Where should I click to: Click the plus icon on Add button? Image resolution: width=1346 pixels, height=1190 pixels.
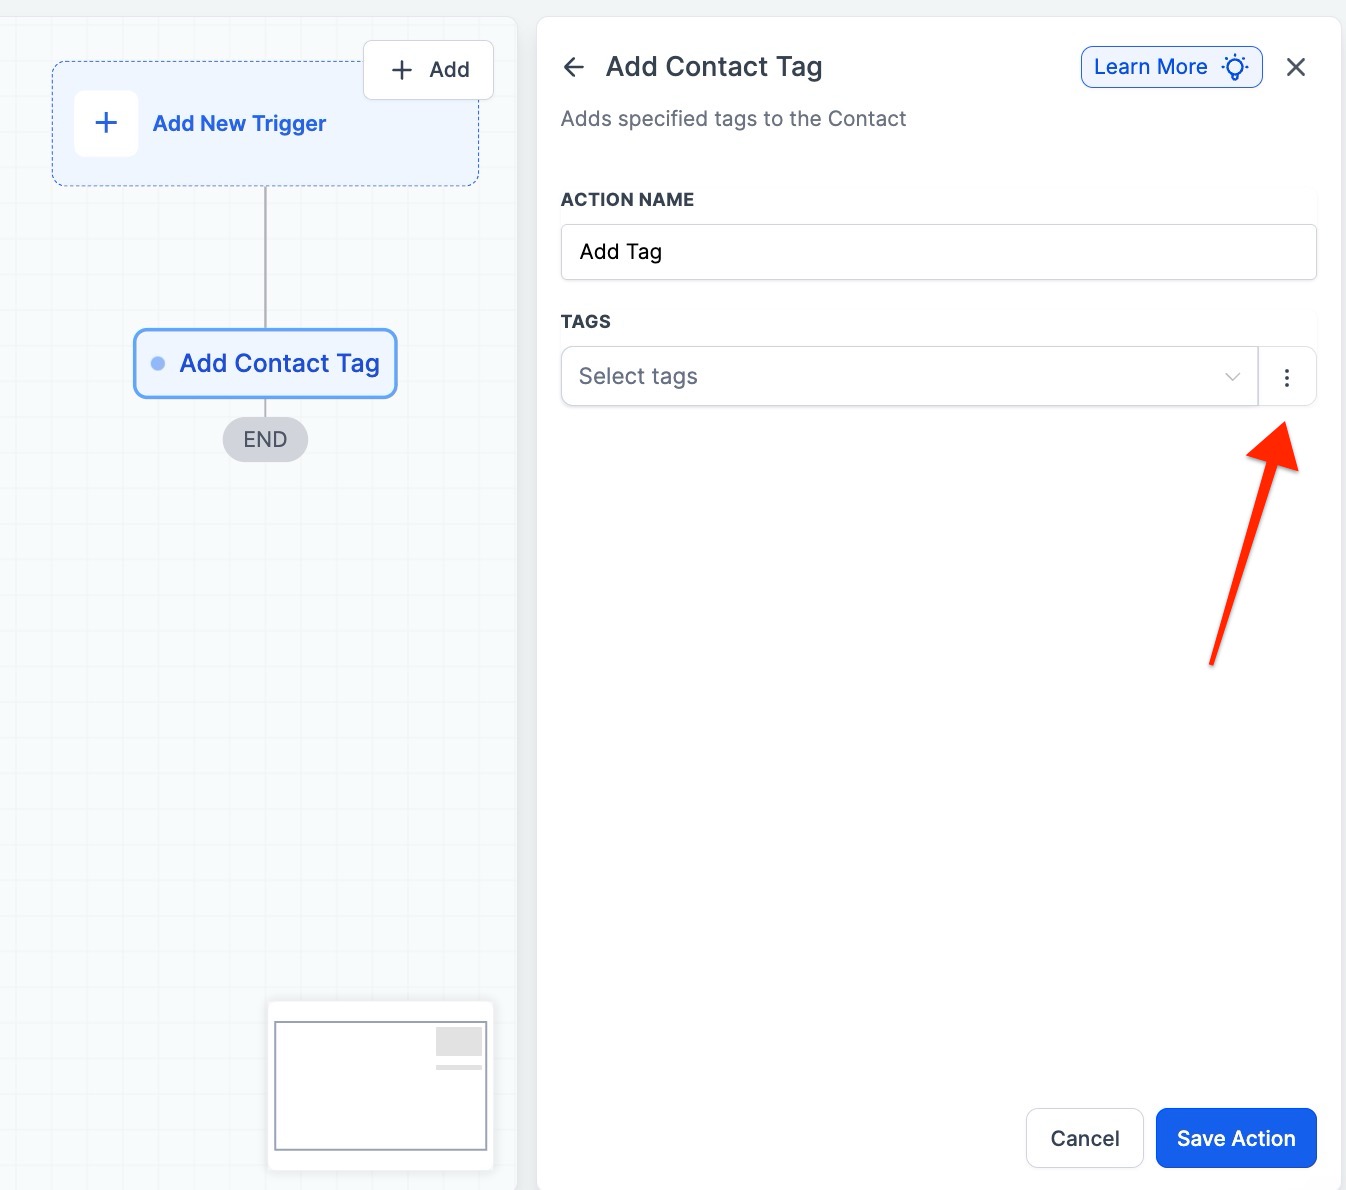coord(402,70)
